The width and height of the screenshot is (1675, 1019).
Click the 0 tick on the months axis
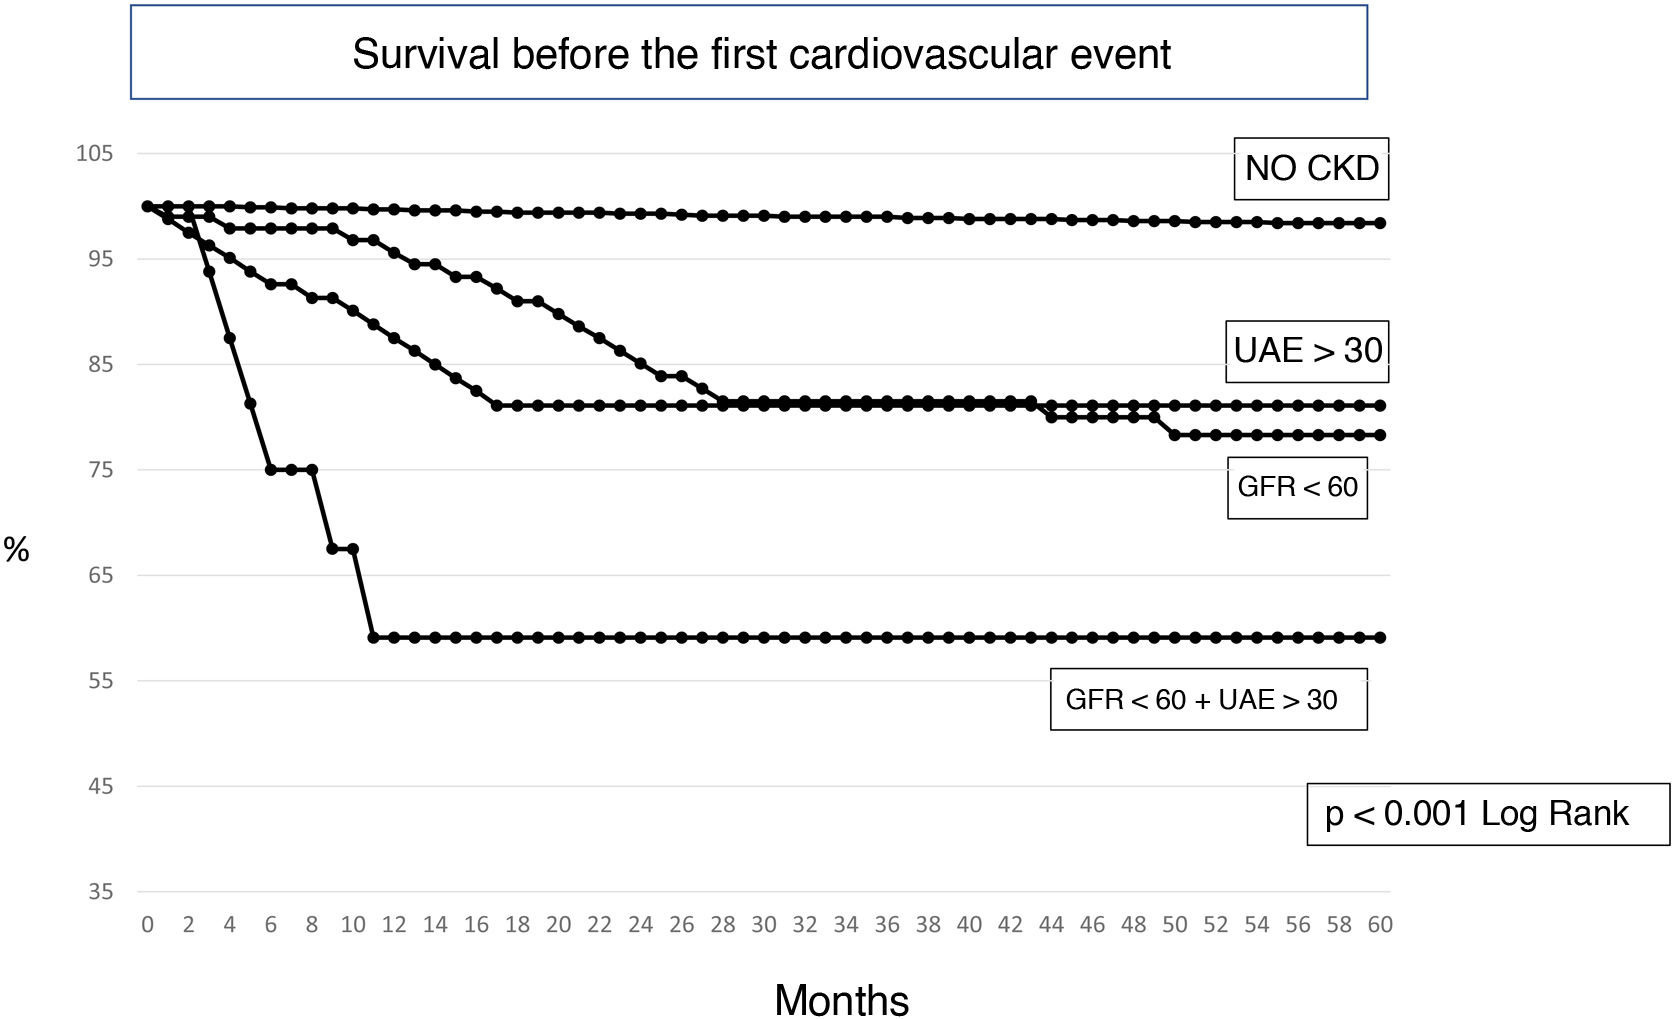(148, 925)
